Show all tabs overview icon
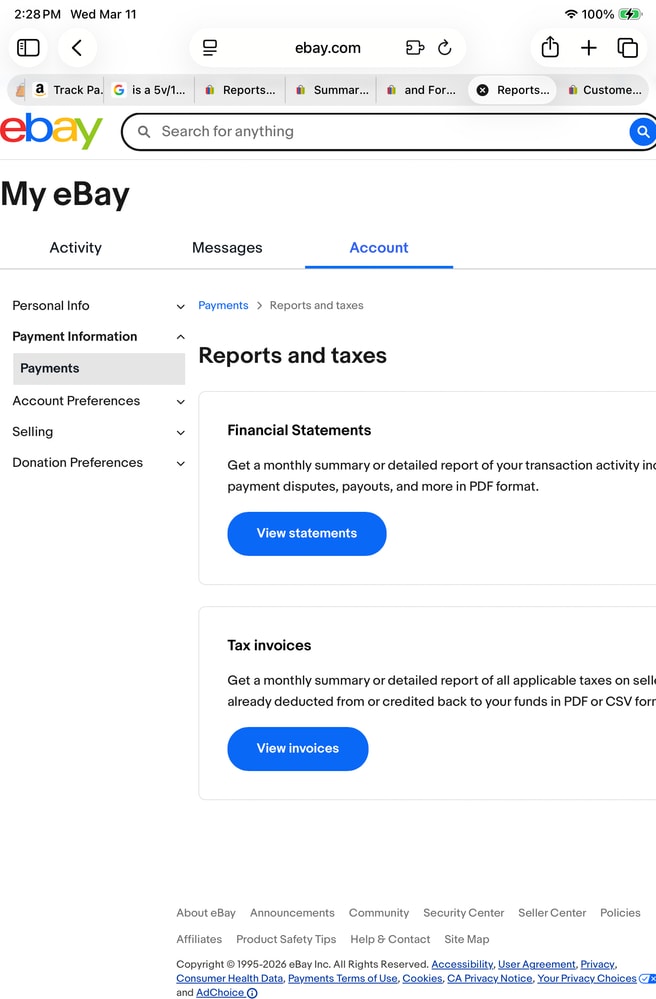The image size is (656, 999). 627,48
